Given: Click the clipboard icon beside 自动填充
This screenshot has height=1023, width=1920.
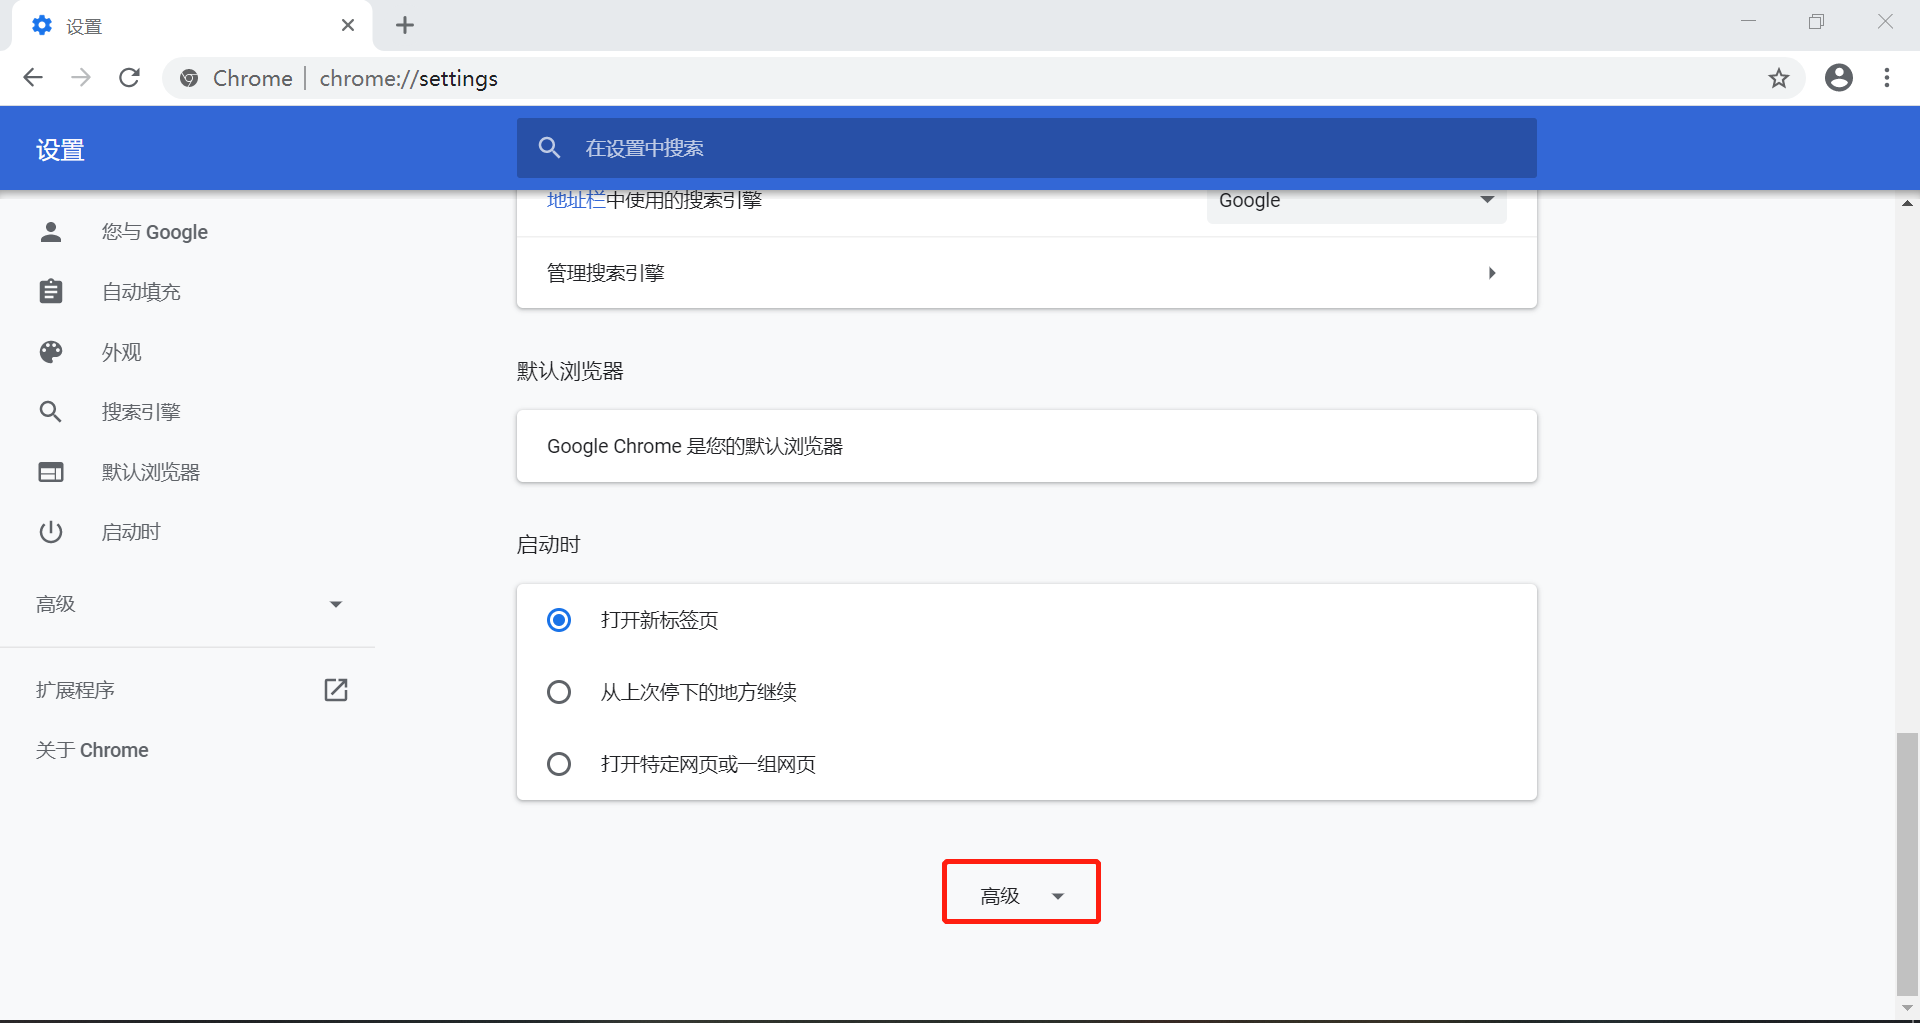Looking at the screenshot, I should [x=51, y=292].
